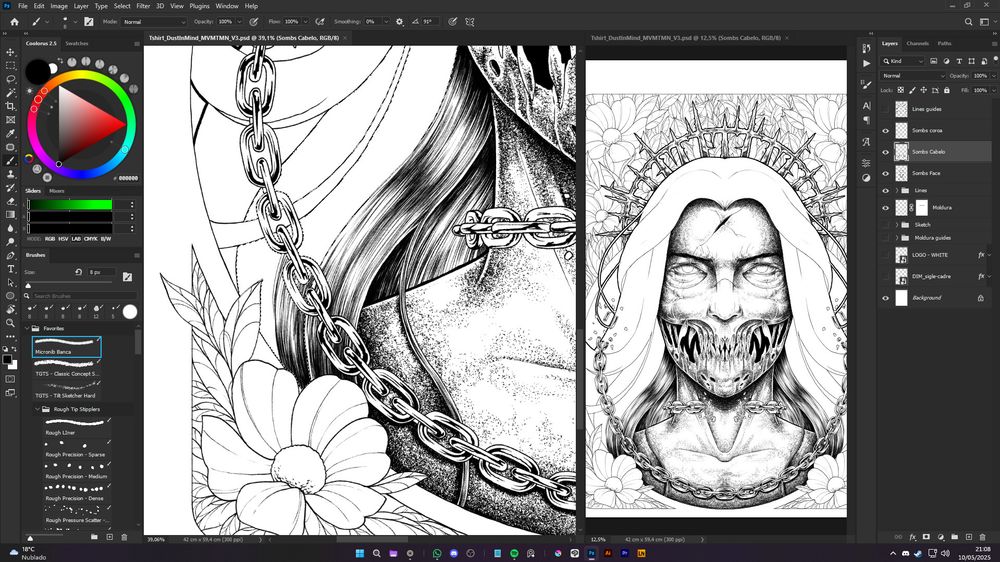1000x562 pixels.
Task: Hide the Lines group
Action: [x=885, y=191]
